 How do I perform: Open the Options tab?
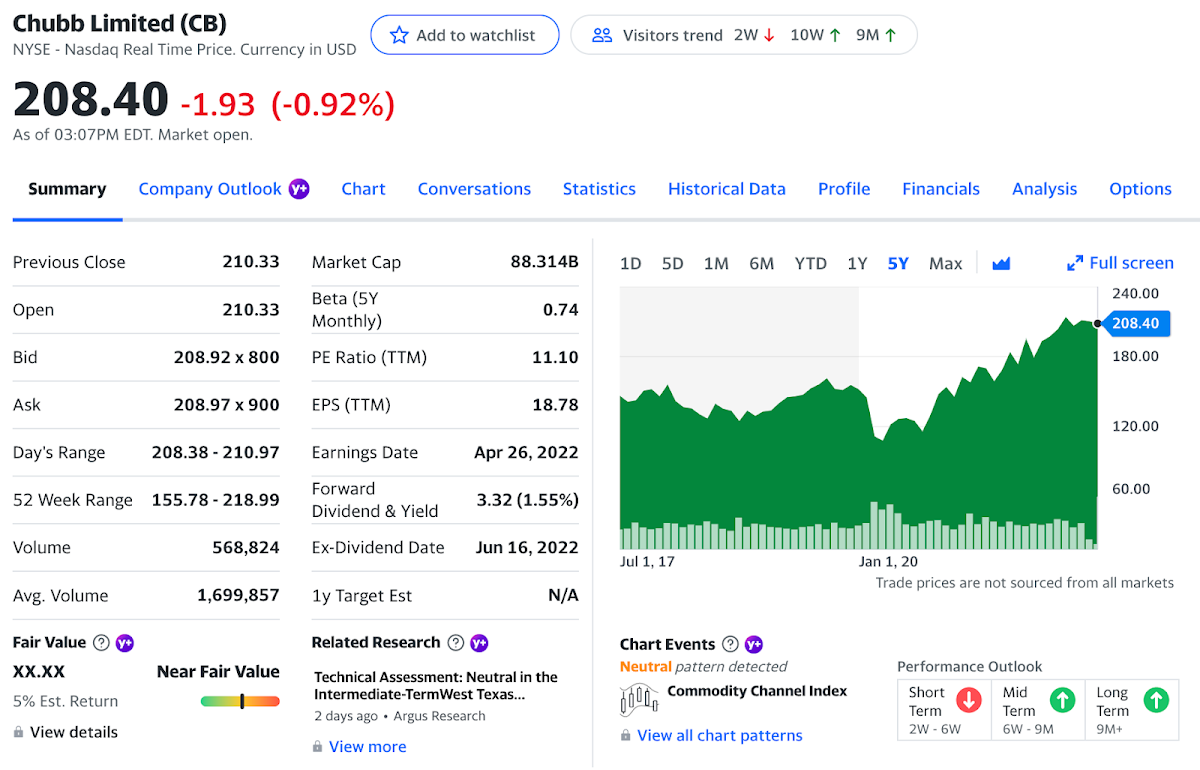click(1140, 189)
